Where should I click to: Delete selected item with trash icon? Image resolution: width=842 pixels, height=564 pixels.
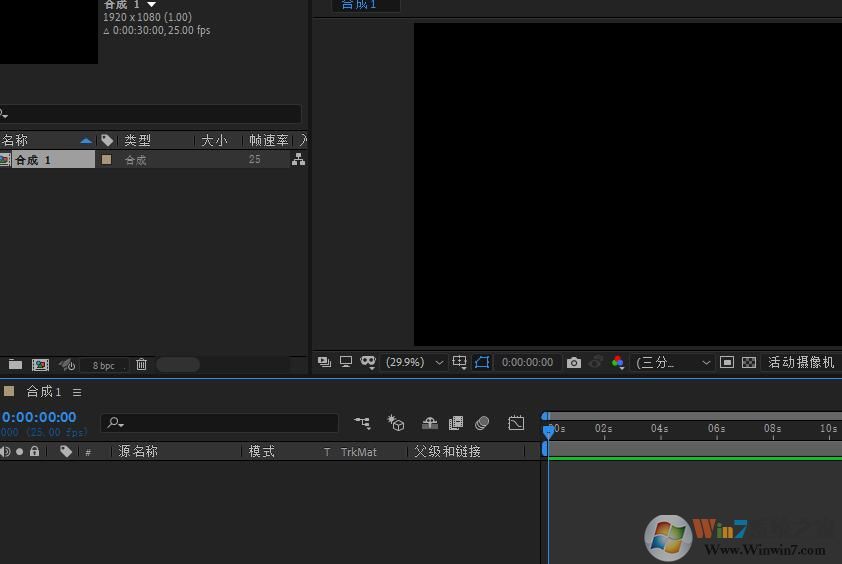[142, 365]
